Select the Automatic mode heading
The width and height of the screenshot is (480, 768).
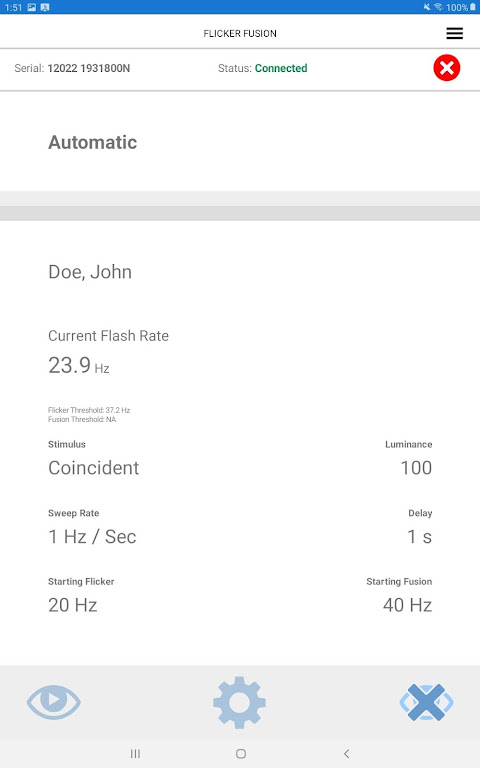pos(93,143)
